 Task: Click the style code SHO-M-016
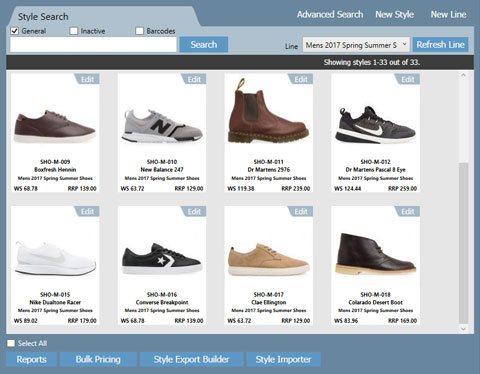(162, 295)
